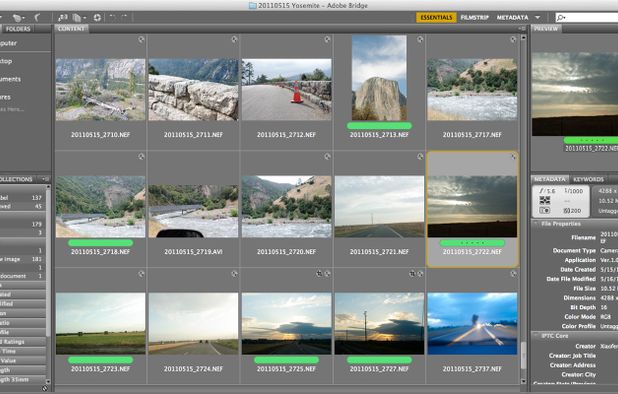Click the search magnifier options icon
The height and width of the screenshot is (394, 618).
pyautogui.click(x=561, y=17)
